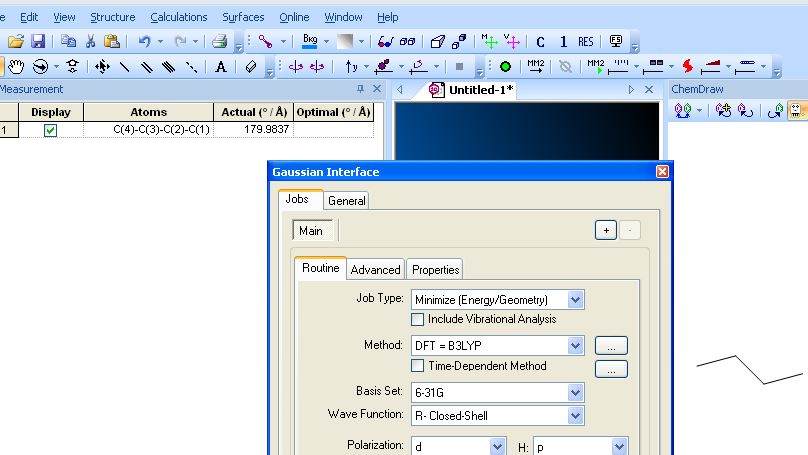Close the Gaussian Interface dialog
Image resolution: width=808 pixels, height=455 pixels.
[x=662, y=172]
